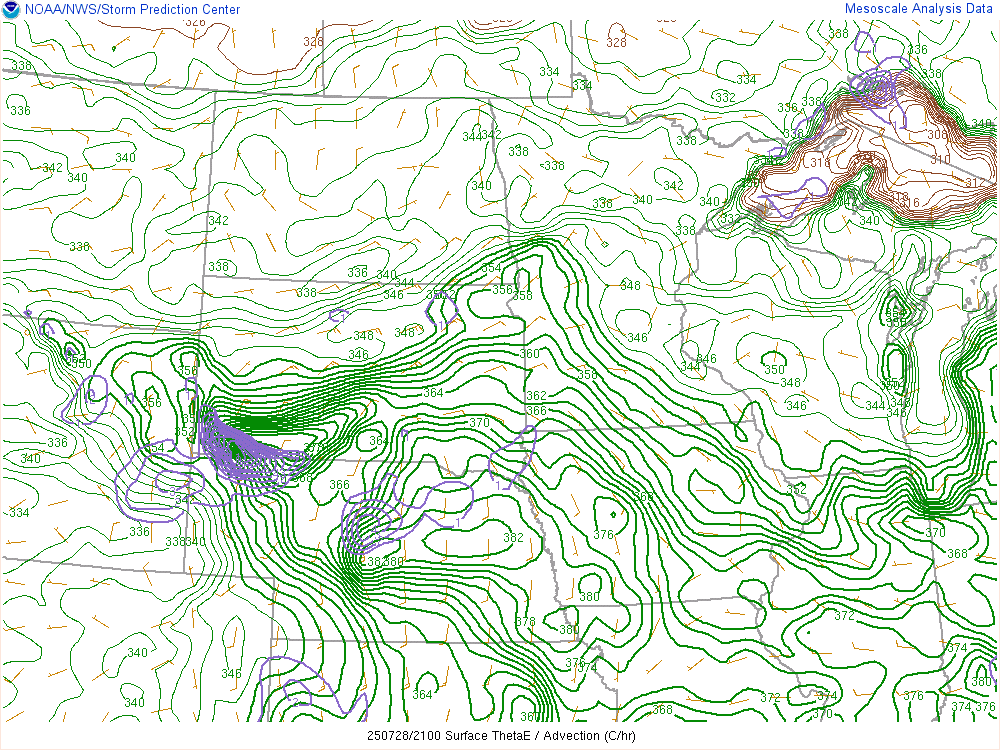Click the 358 label right of 360
This screenshot has height=750, width=1000.
click(587, 375)
